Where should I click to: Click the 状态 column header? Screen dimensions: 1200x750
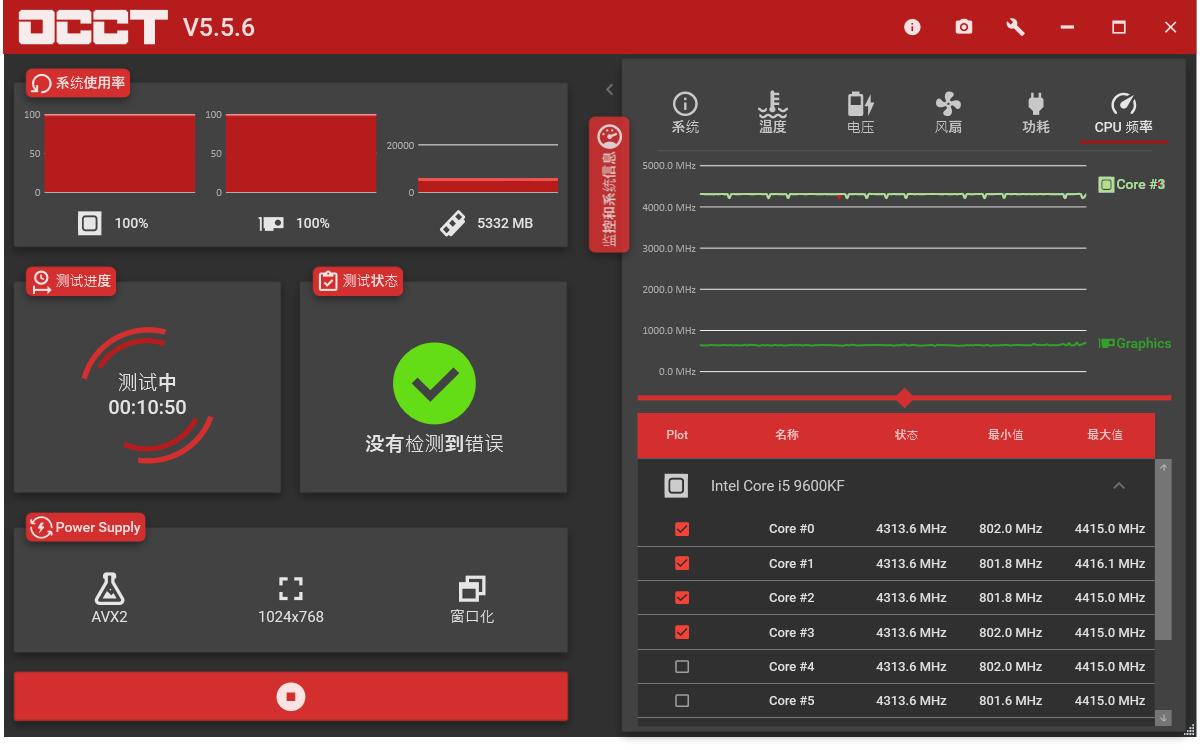[x=907, y=435]
